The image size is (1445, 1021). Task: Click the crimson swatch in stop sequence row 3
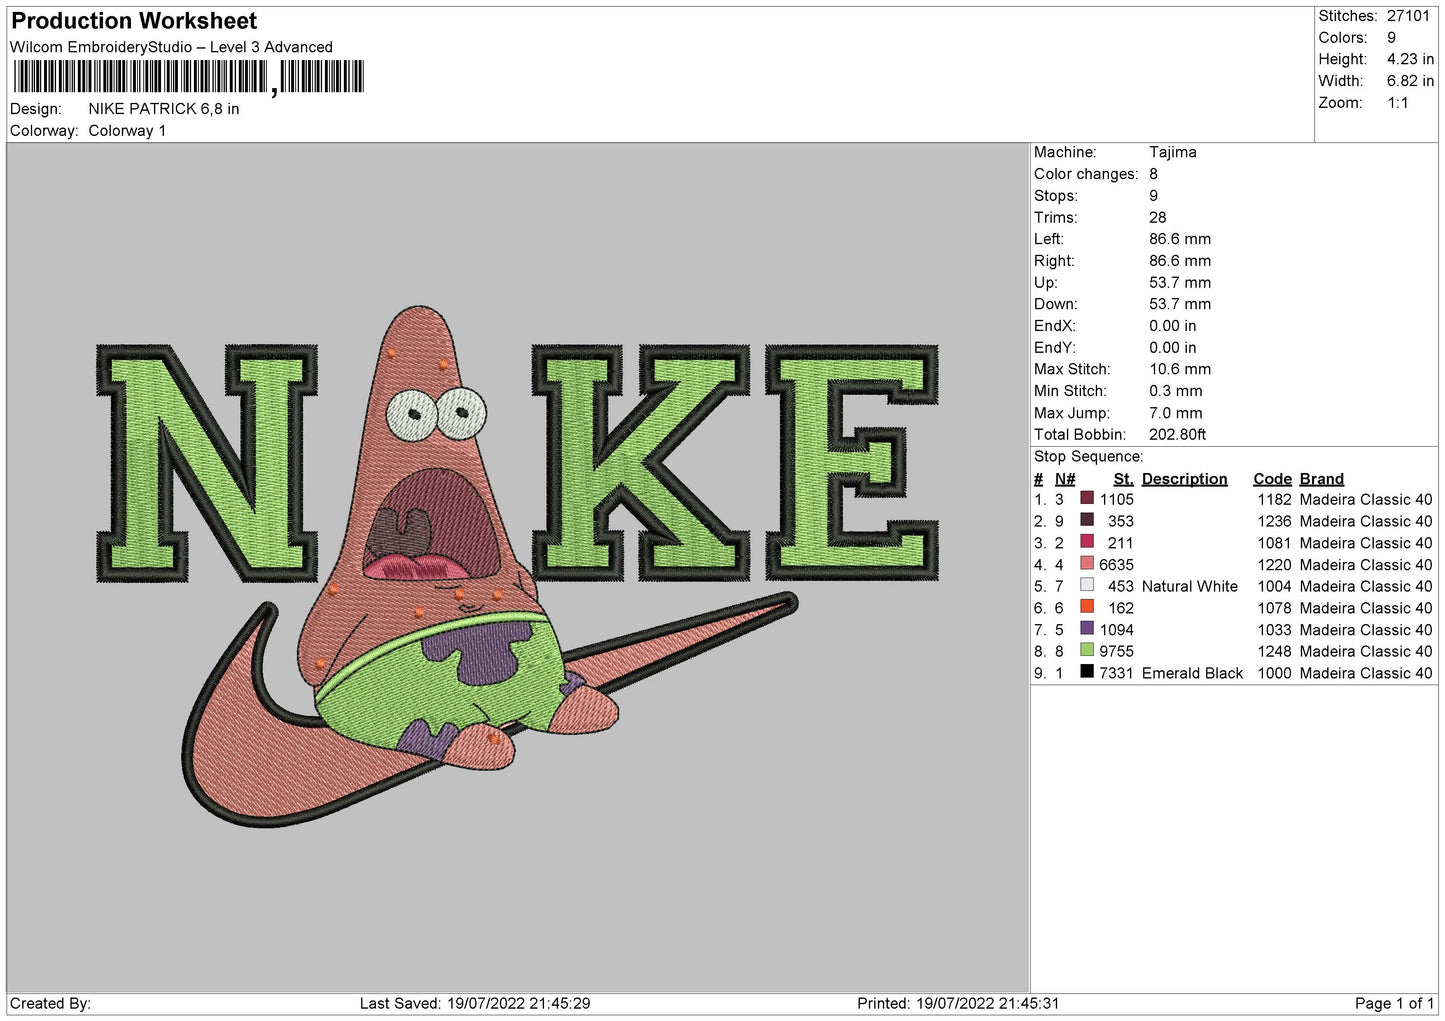coord(1087,542)
